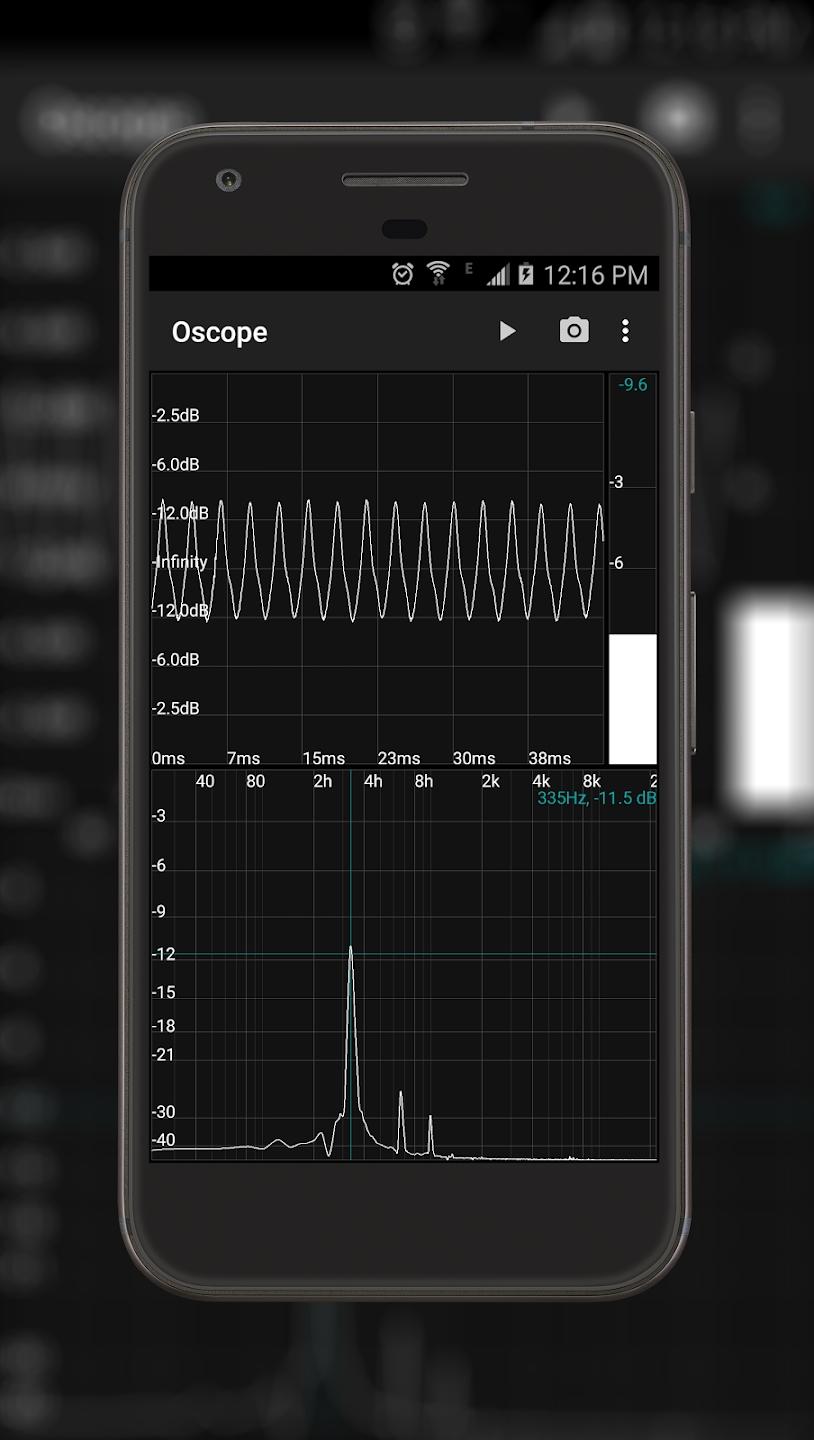Tap the alarm clock icon in the status bar
Screen dimensions: 814x1440
tap(402, 273)
